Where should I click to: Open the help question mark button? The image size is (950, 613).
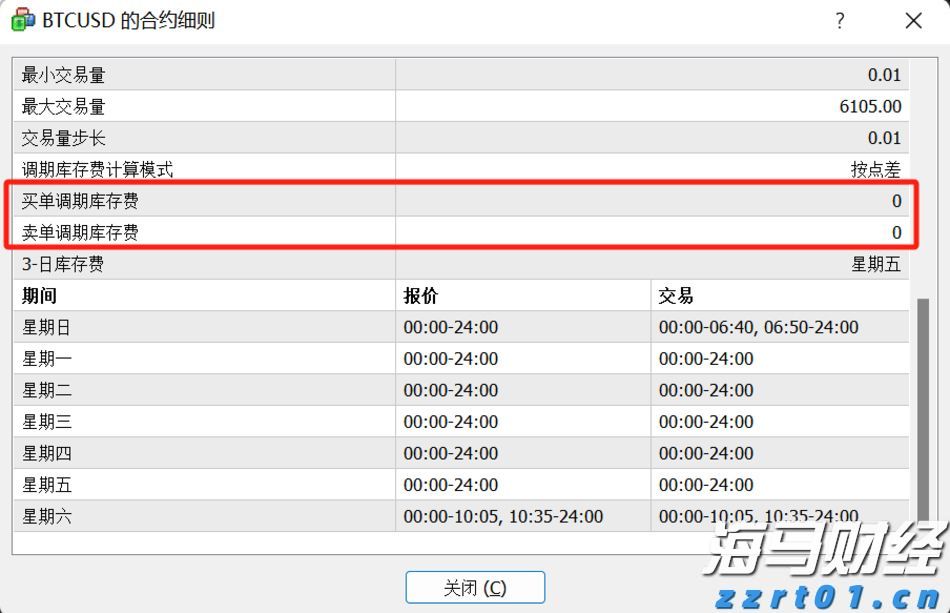(839, 20)
